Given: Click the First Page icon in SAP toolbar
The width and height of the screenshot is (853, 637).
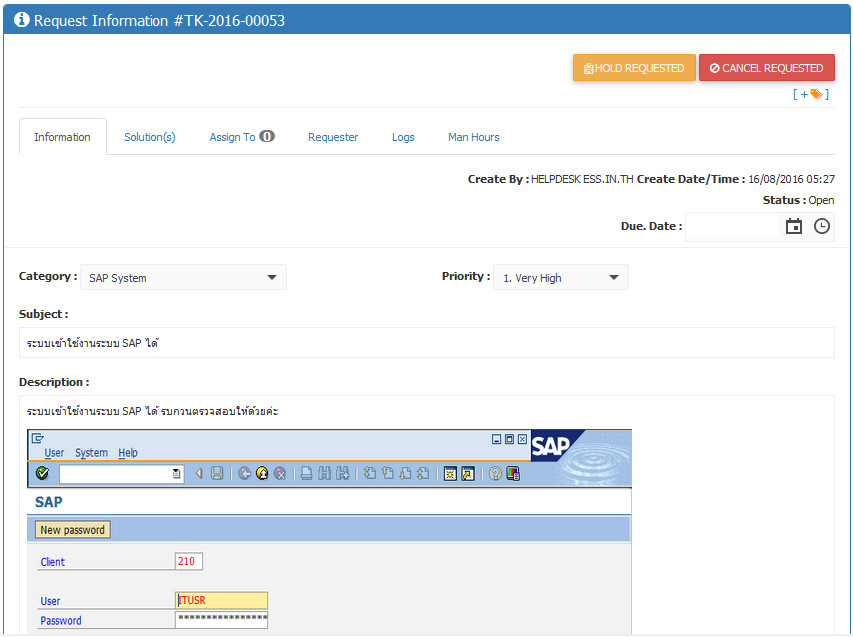Looking at the screenshot, I should click(x=370, y=473).
